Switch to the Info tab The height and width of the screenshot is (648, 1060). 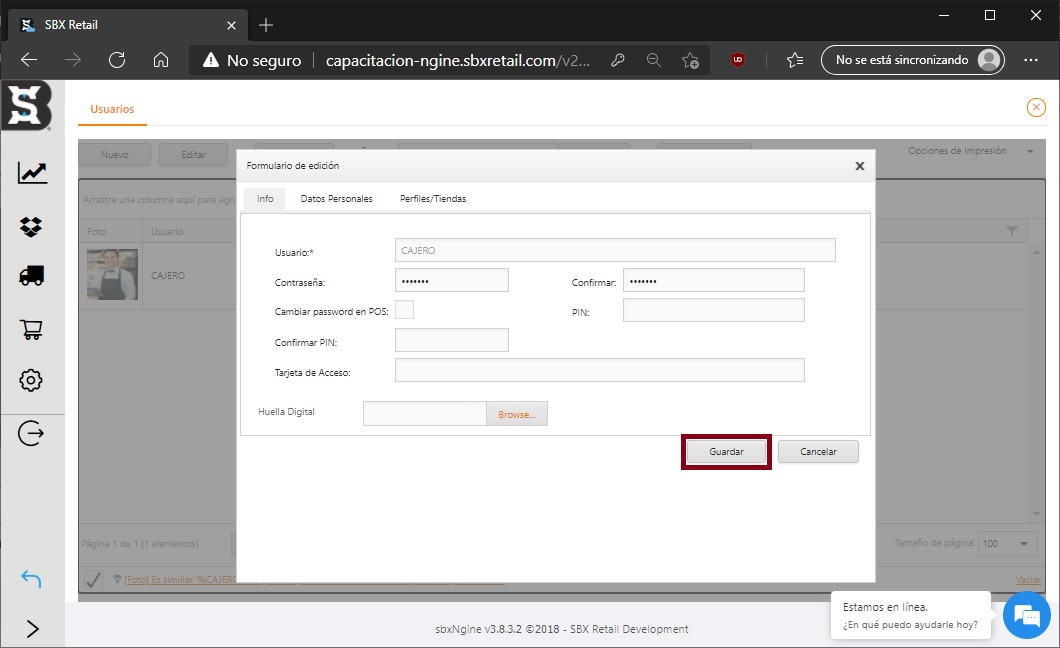click(265, 199)
